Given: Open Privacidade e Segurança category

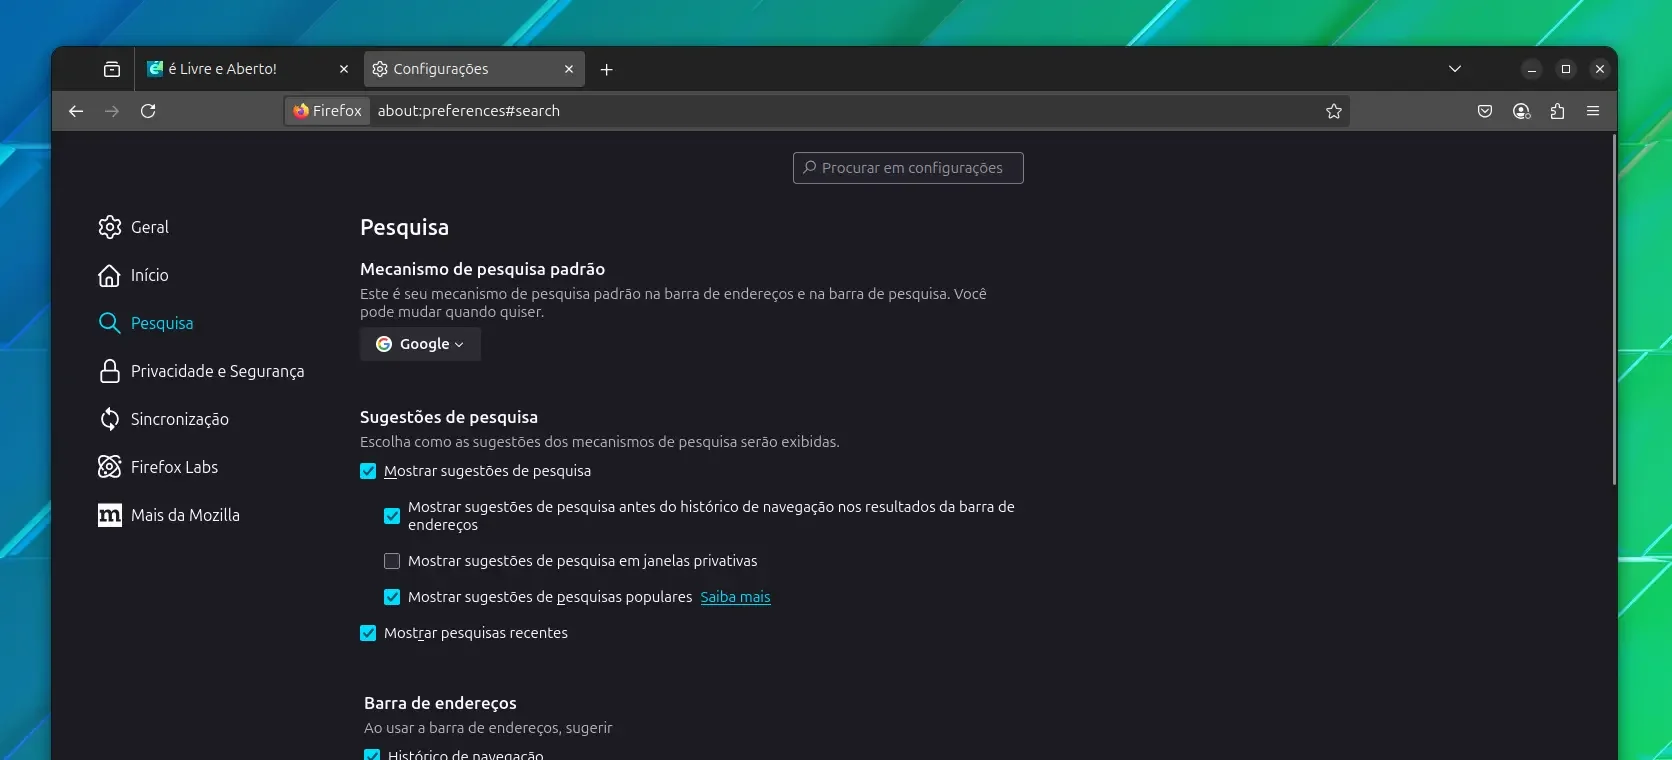Looking at the screenshot, I should [x=201, y=371].
